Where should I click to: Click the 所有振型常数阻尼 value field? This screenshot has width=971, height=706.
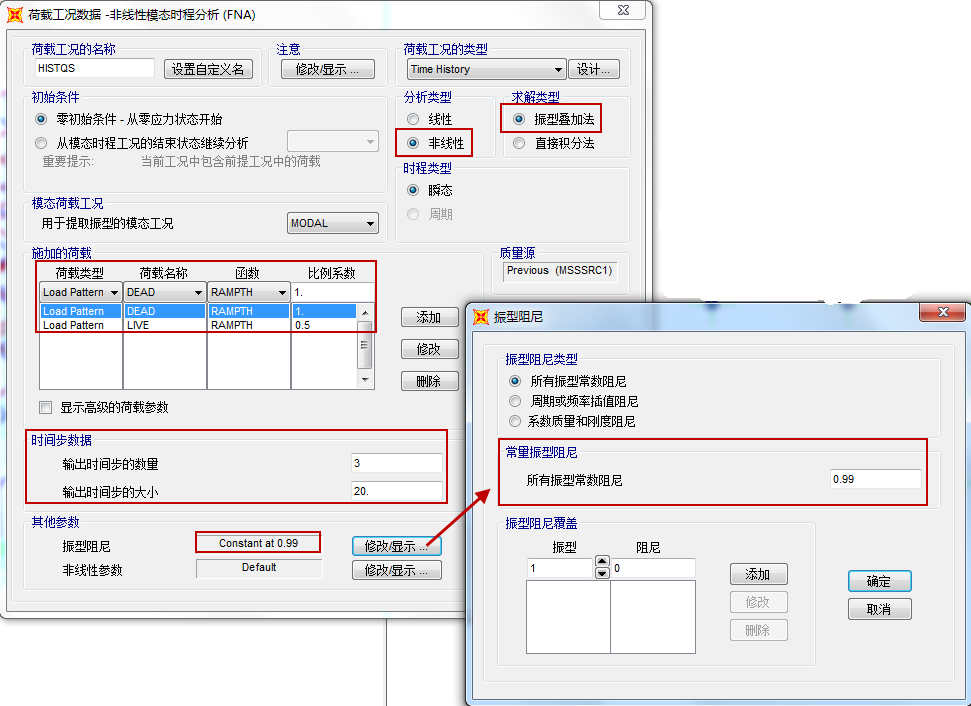pos(874,479)
